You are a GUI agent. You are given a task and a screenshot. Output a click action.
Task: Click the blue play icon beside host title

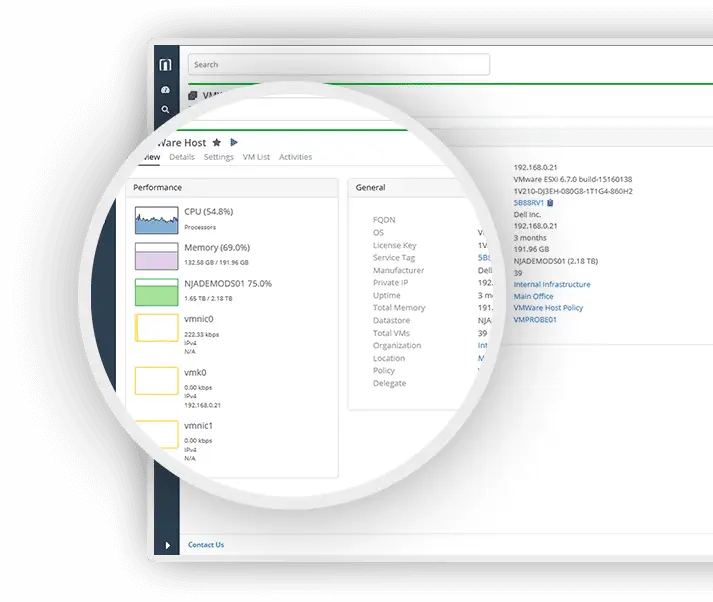234,142
